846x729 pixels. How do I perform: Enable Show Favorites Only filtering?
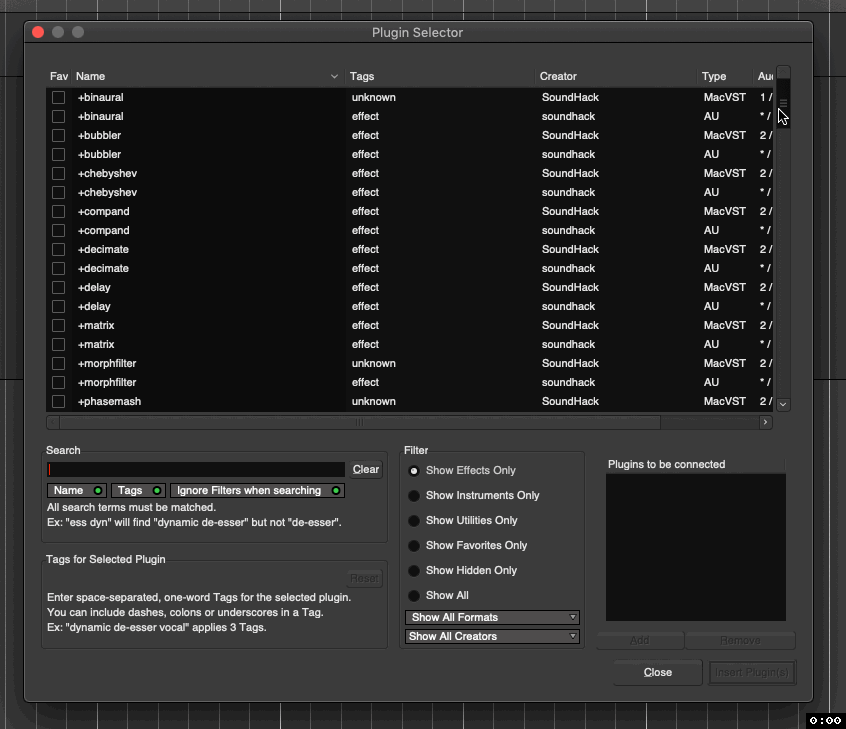[412, 545]
